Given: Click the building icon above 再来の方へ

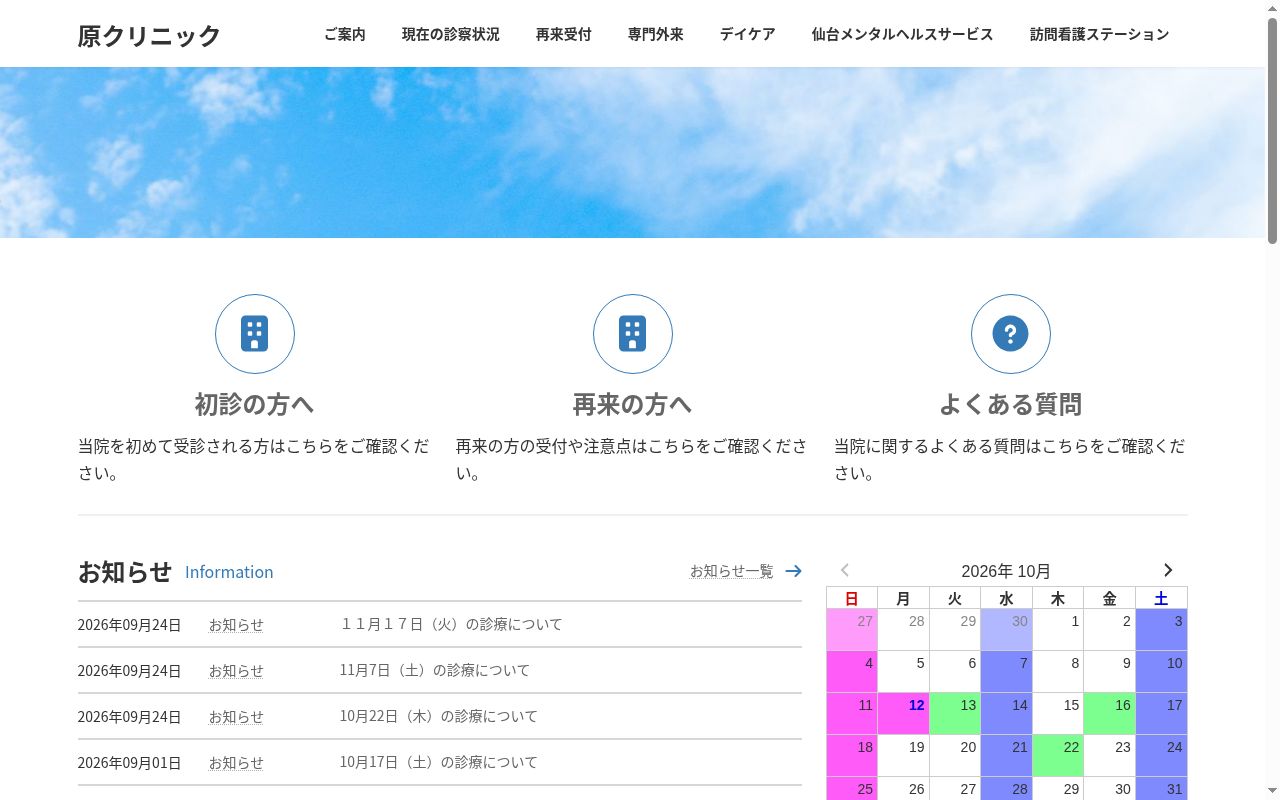Looking at the screenshot, I should (x=633, y=334).
